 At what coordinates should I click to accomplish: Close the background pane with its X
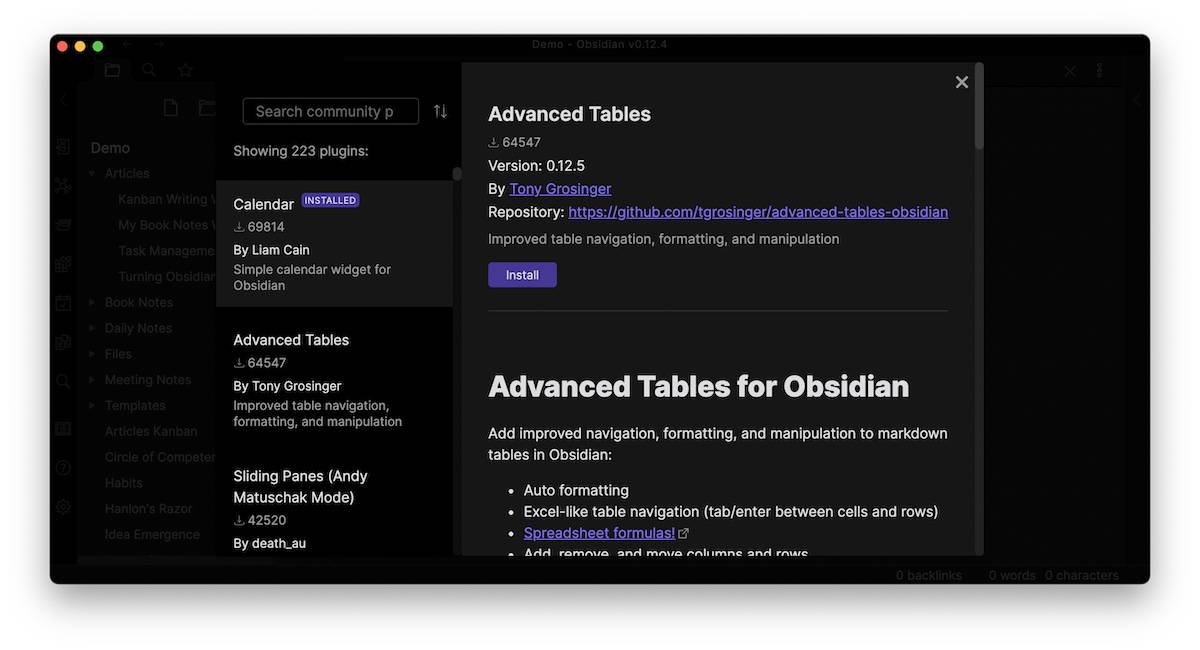1070,71
